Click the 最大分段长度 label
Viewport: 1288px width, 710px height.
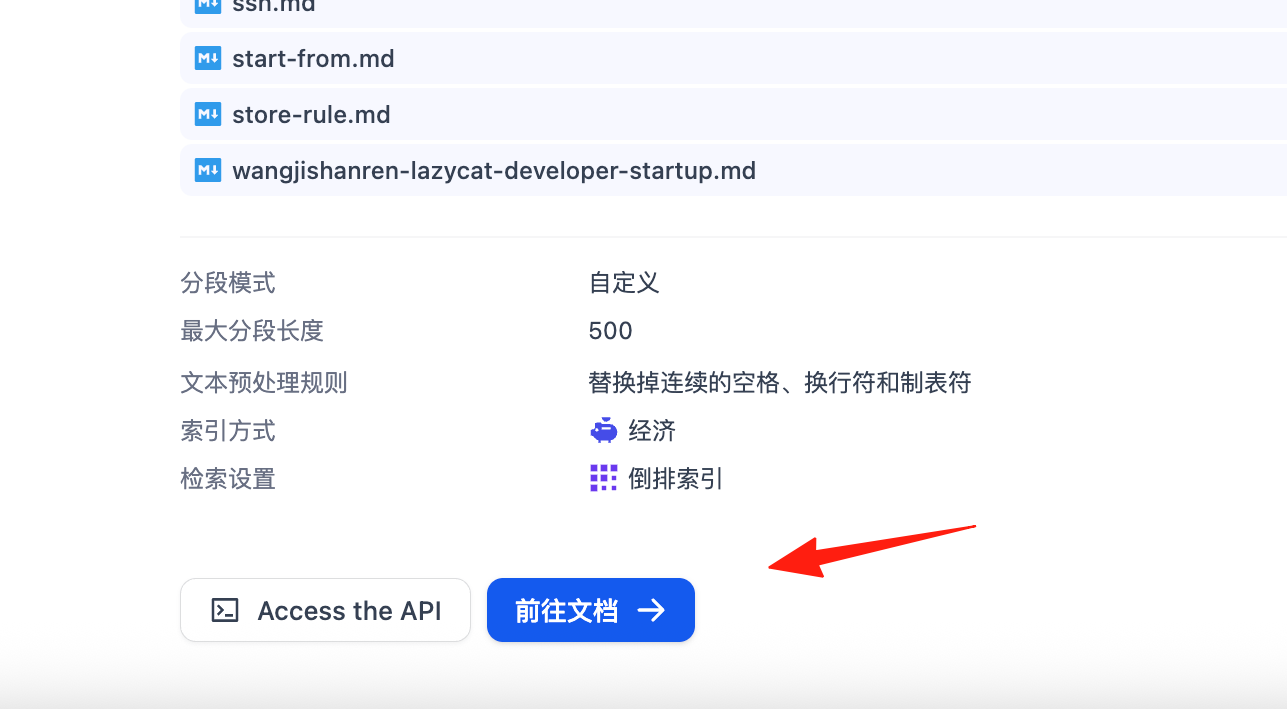pos(252,331)
